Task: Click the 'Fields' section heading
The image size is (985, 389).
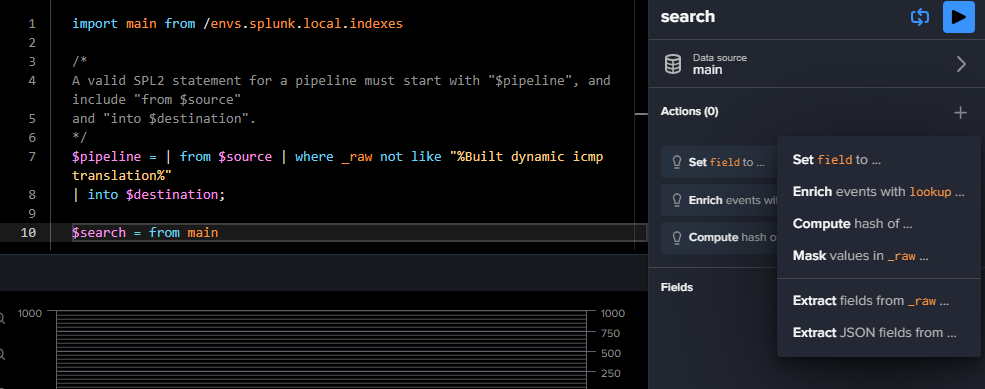Action: [677, 287]
